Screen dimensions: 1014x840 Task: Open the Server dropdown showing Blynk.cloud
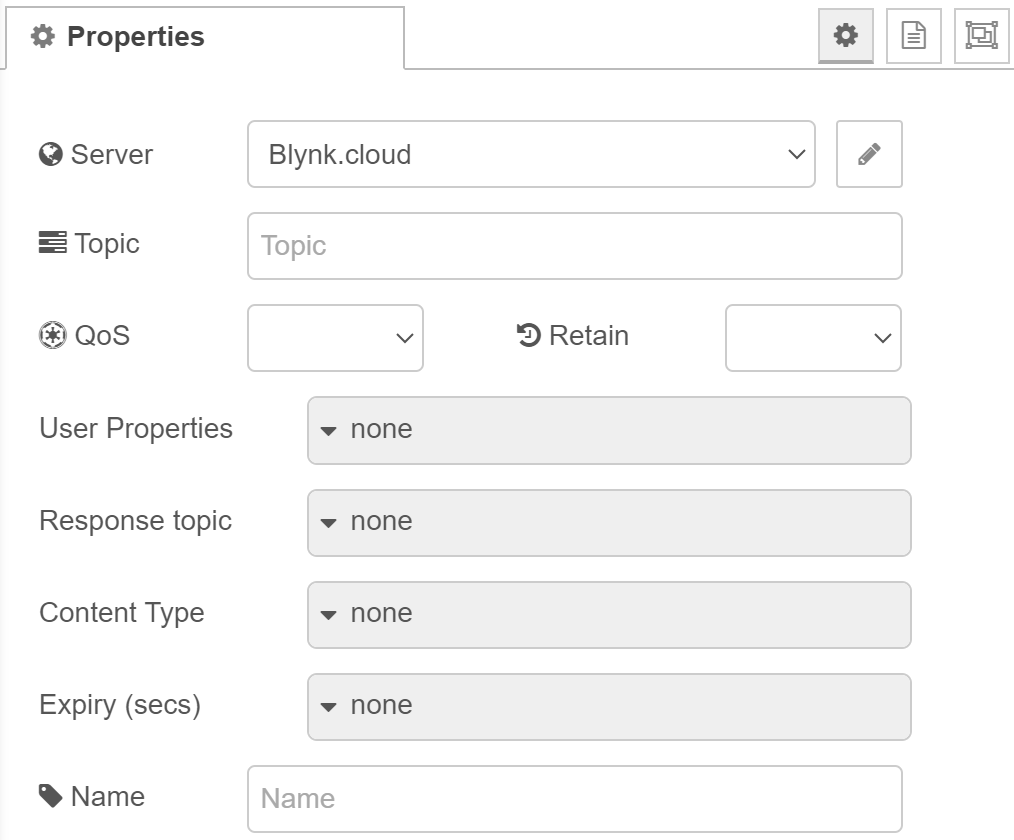[x=531, y=154]
